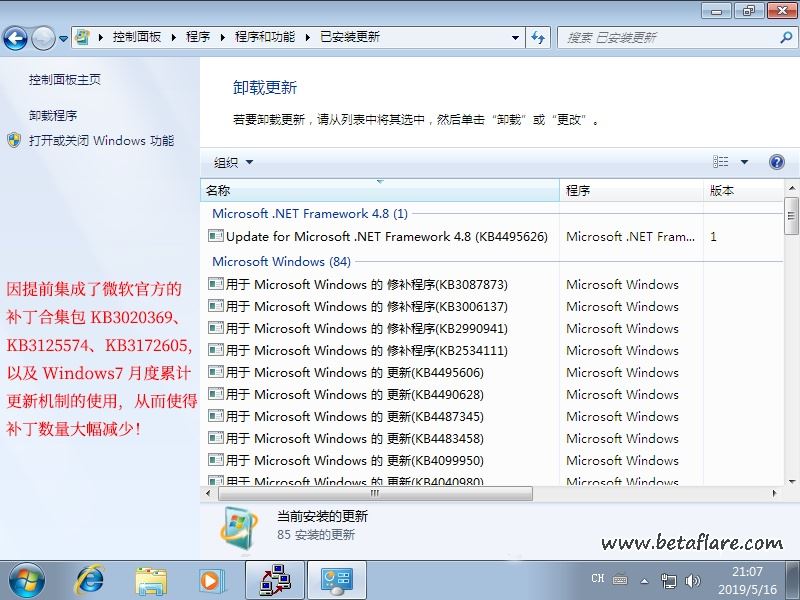The width and height of the screenshot is (800, 600).
Task: Open 打开或关闭 Windows 功能 link
Action: click(101, 141)
